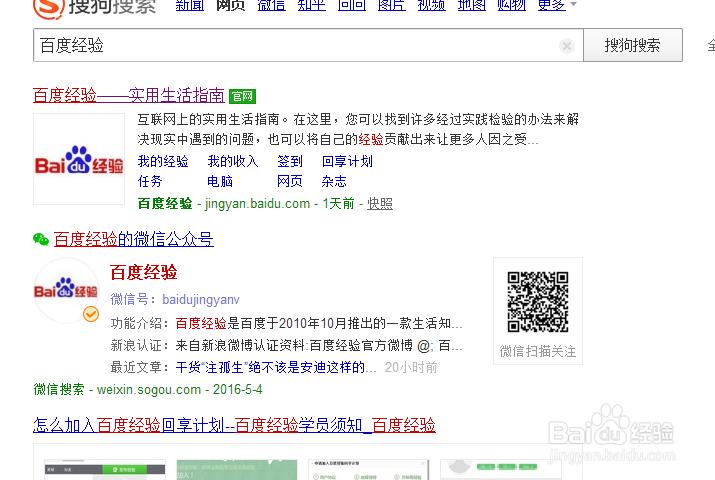The width and height of the screenshot is (715, 480).
Task: Open the 回享计划 sublink
Action: pos(347,161)
